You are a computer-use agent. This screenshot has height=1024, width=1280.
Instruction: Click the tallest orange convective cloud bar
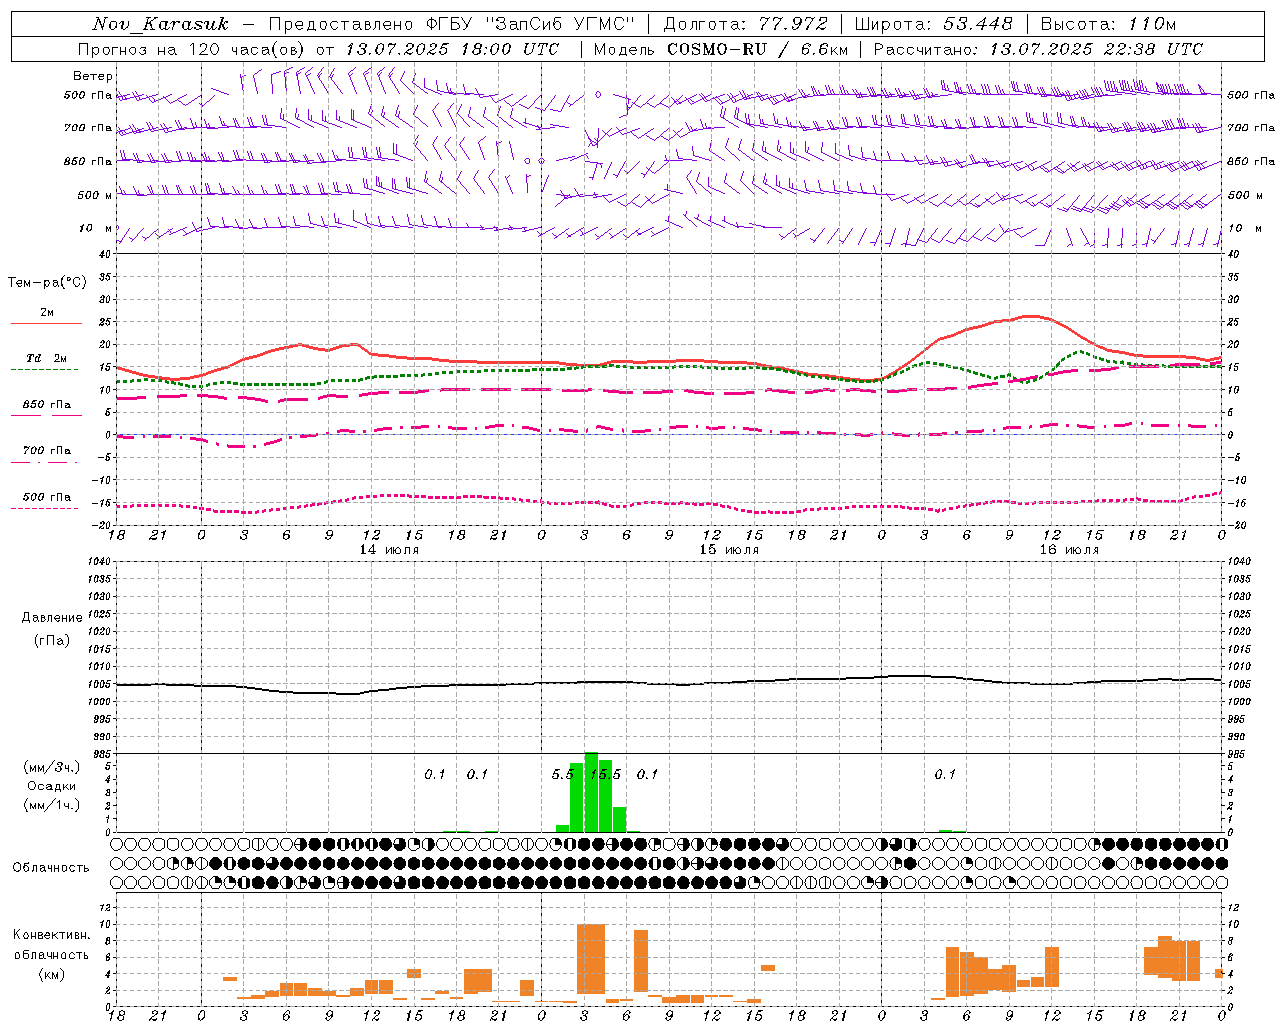click(x=591, y=959)
